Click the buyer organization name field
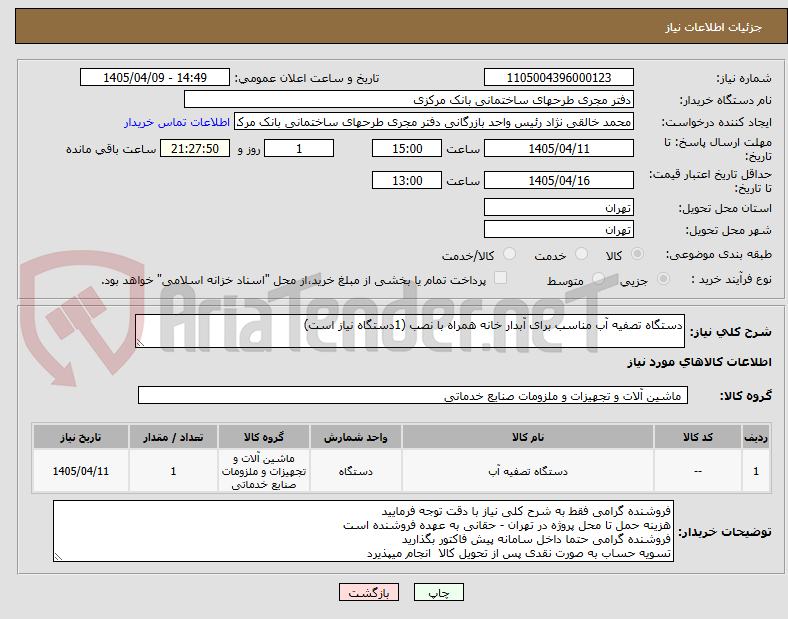788x619 pixels. click(x=409, y=99)
